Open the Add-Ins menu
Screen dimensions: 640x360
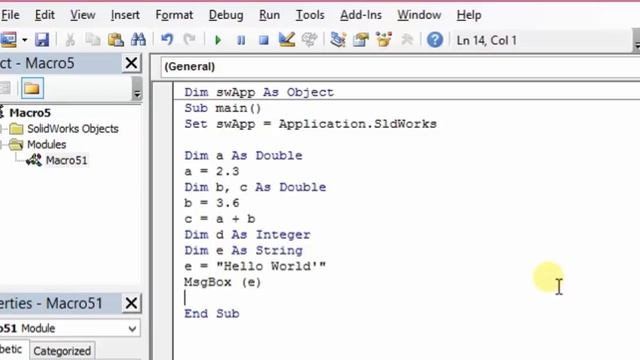[361, 15]
